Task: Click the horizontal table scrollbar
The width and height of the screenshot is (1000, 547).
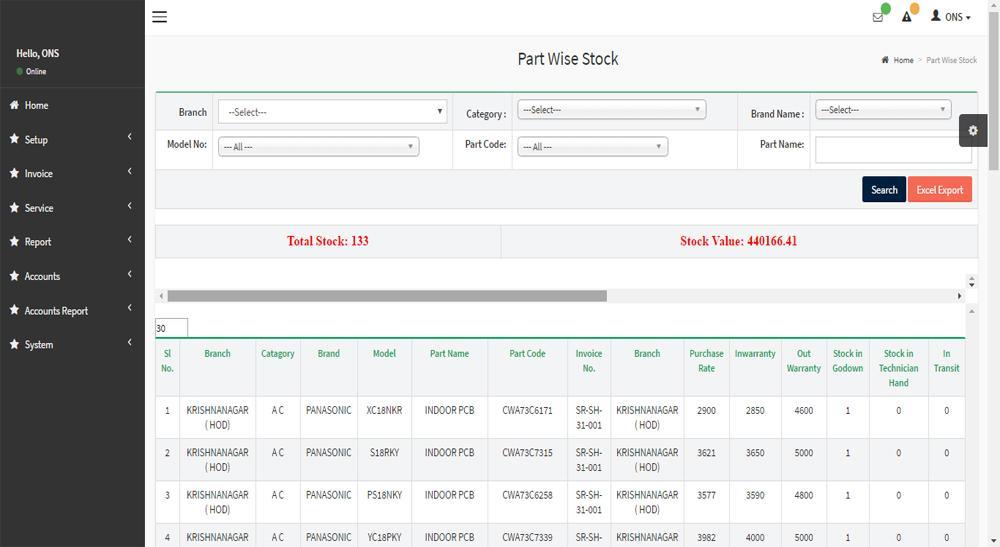Action: [x=387, y=296]
